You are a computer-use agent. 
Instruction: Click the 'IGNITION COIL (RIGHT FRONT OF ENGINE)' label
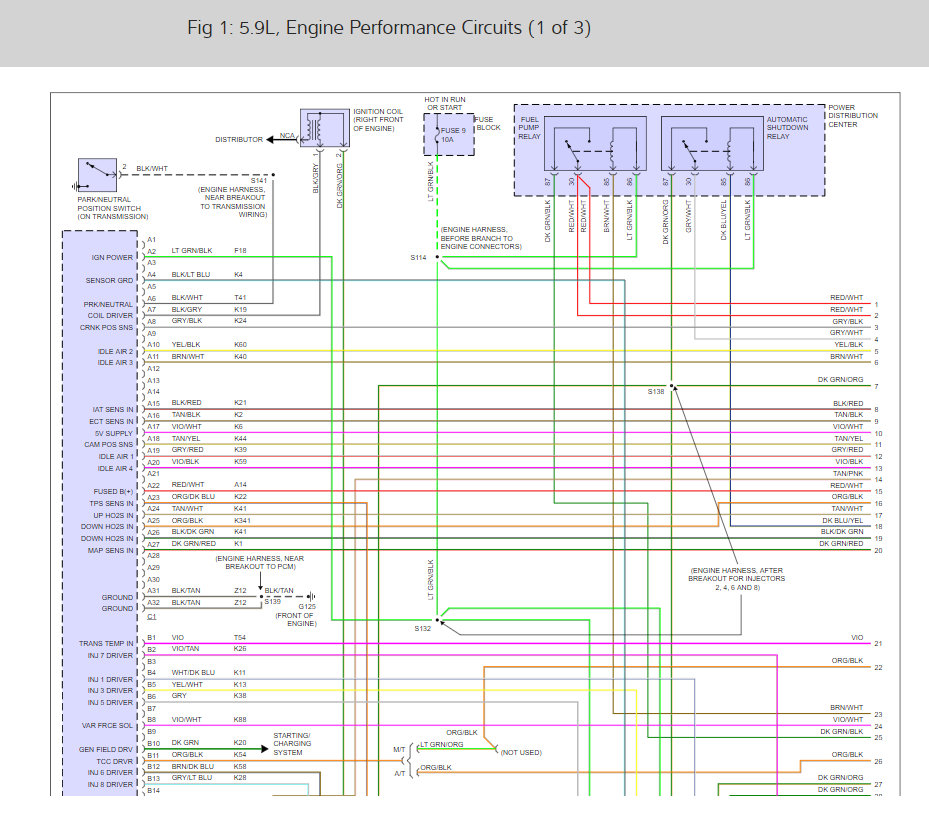pyautogui.click(x=378, y=120)
